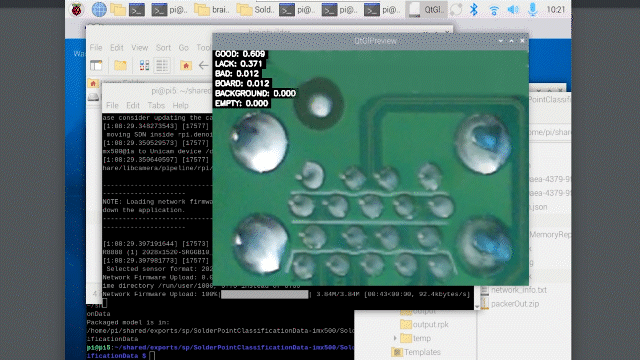Open the file manager Sort menu
The height and width of the screenshot is (360, 640).
163,48
